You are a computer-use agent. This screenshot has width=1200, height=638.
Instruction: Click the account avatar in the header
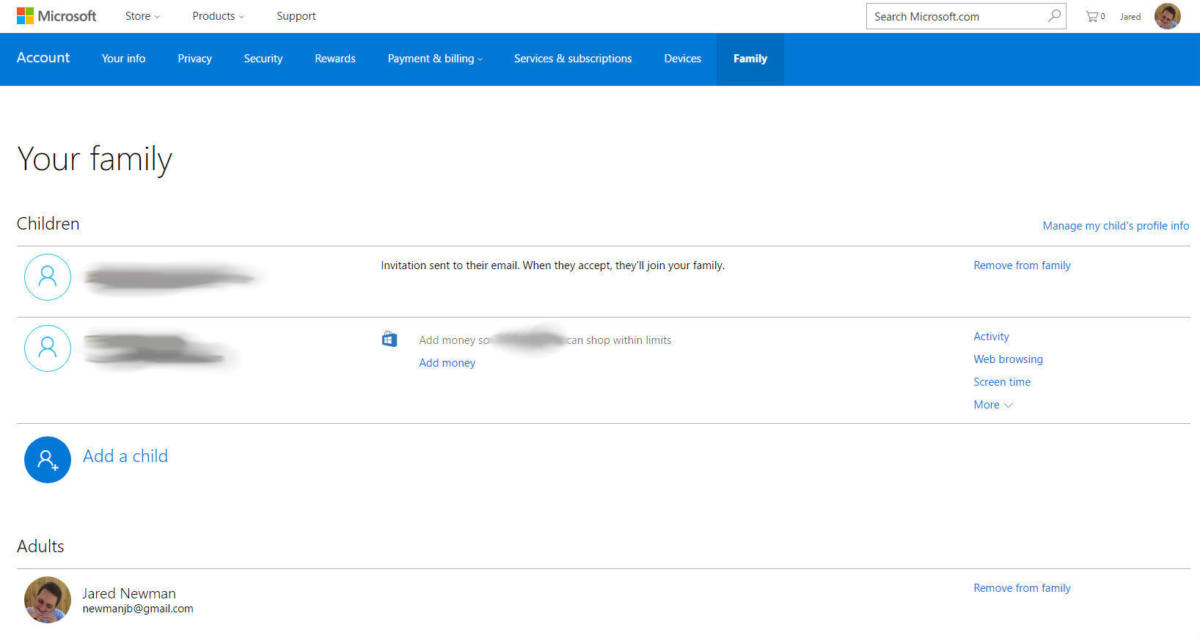(1167, 16)
